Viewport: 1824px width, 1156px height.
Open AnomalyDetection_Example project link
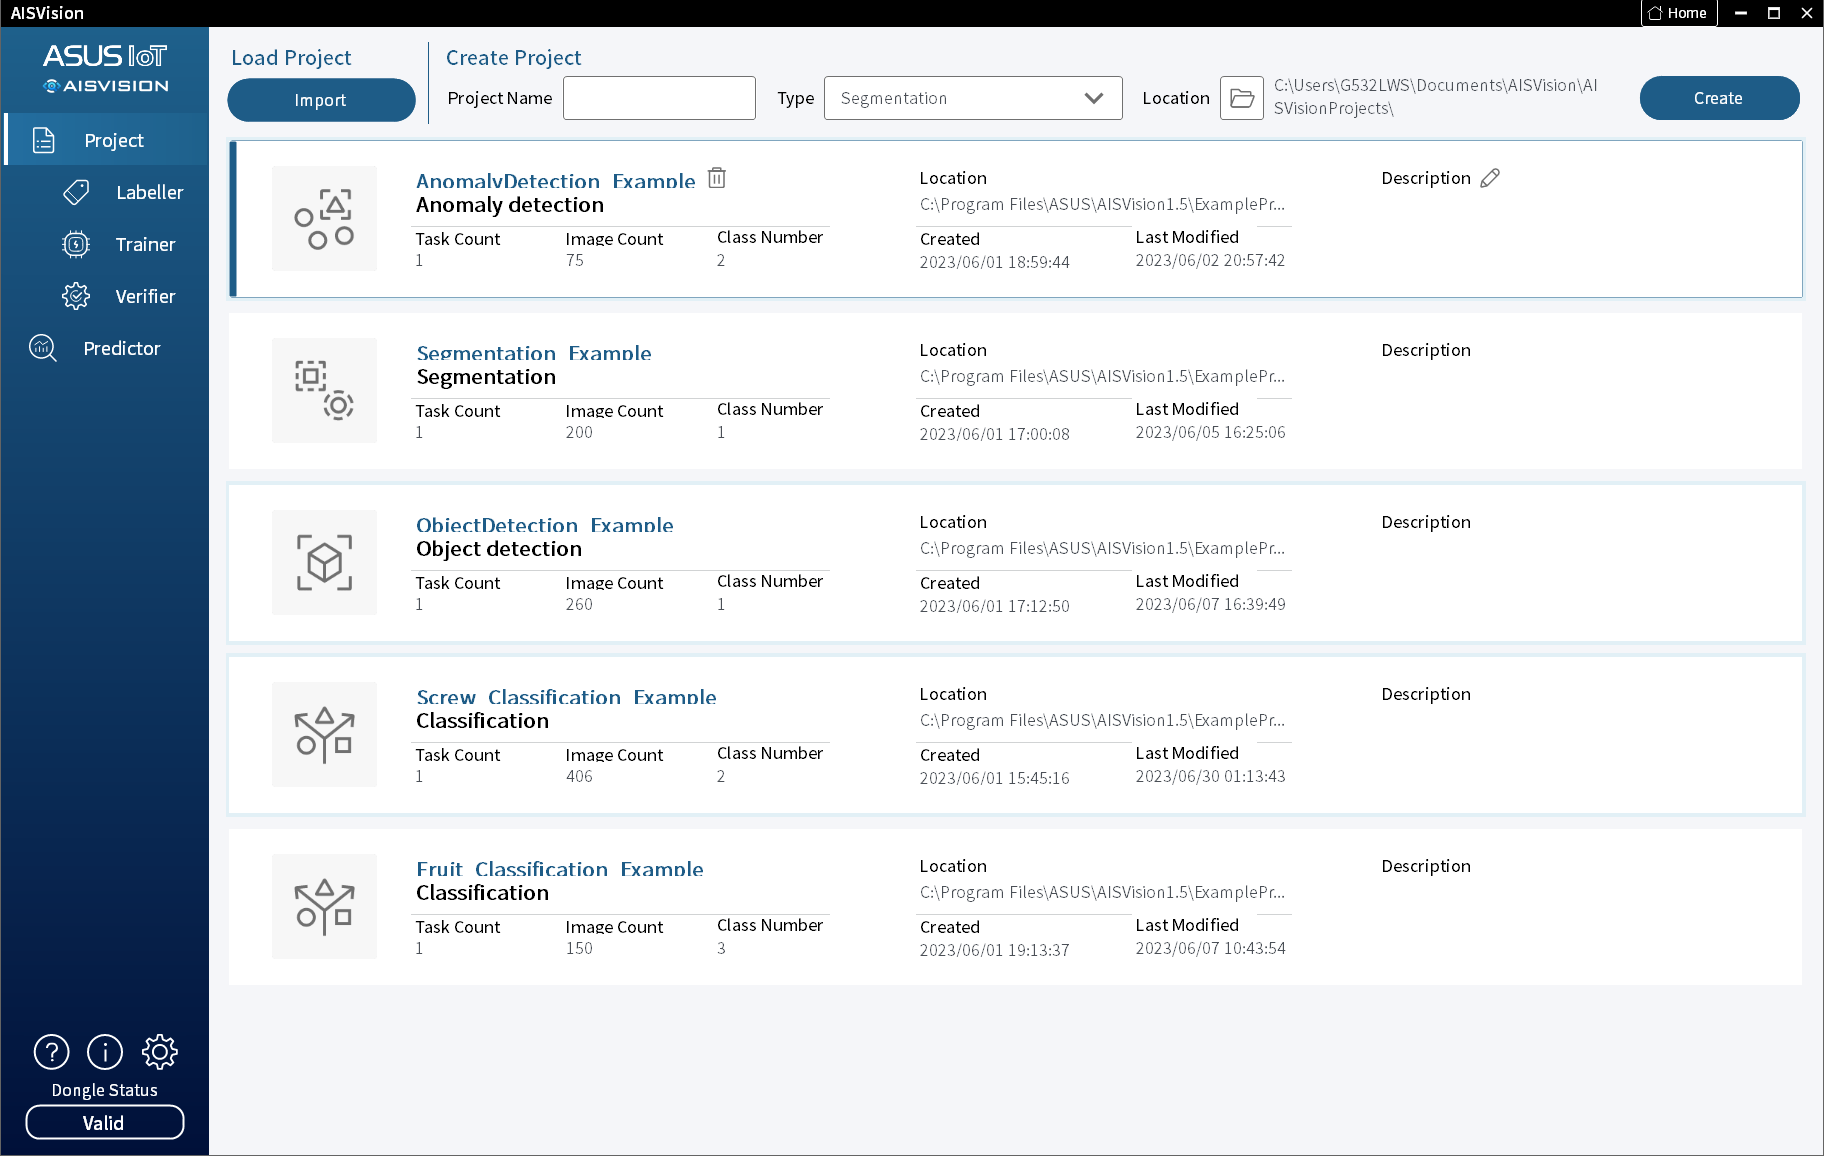(556, 181)
